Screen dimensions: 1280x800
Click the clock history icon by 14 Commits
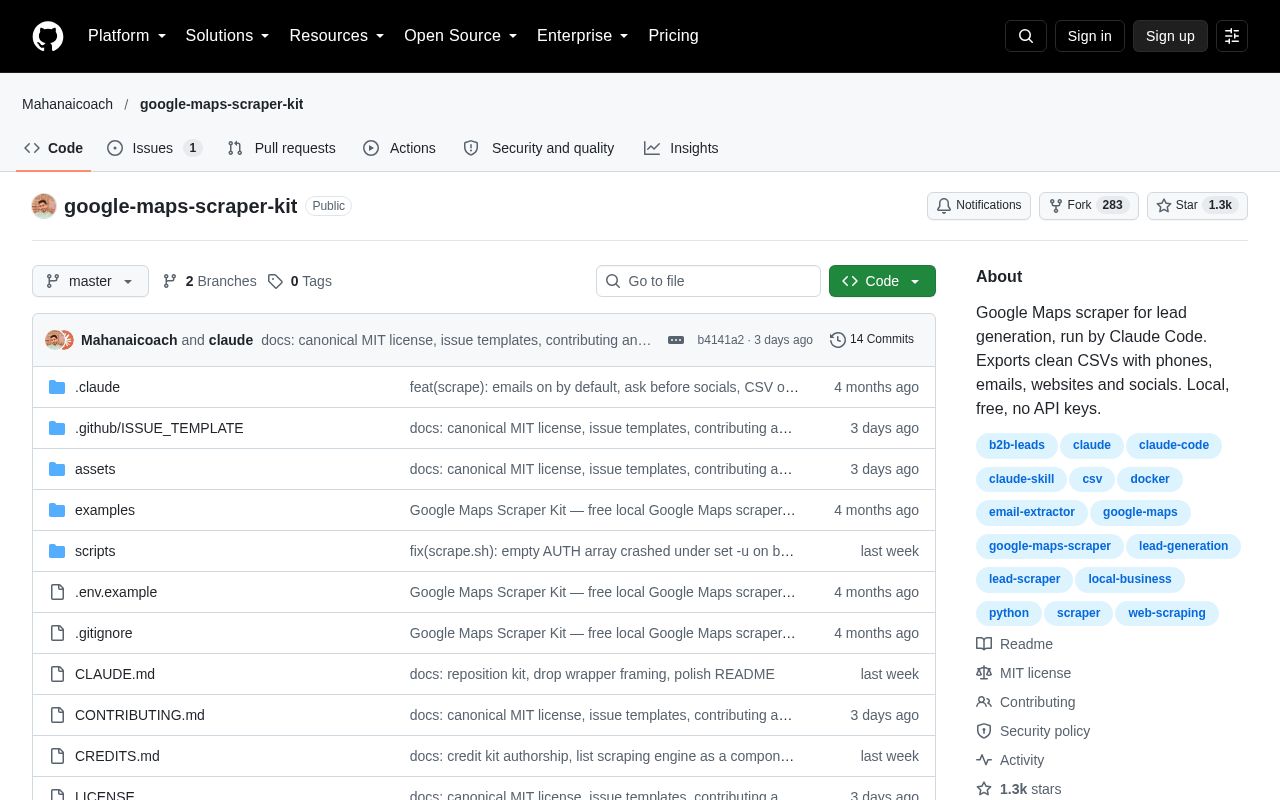838,340
